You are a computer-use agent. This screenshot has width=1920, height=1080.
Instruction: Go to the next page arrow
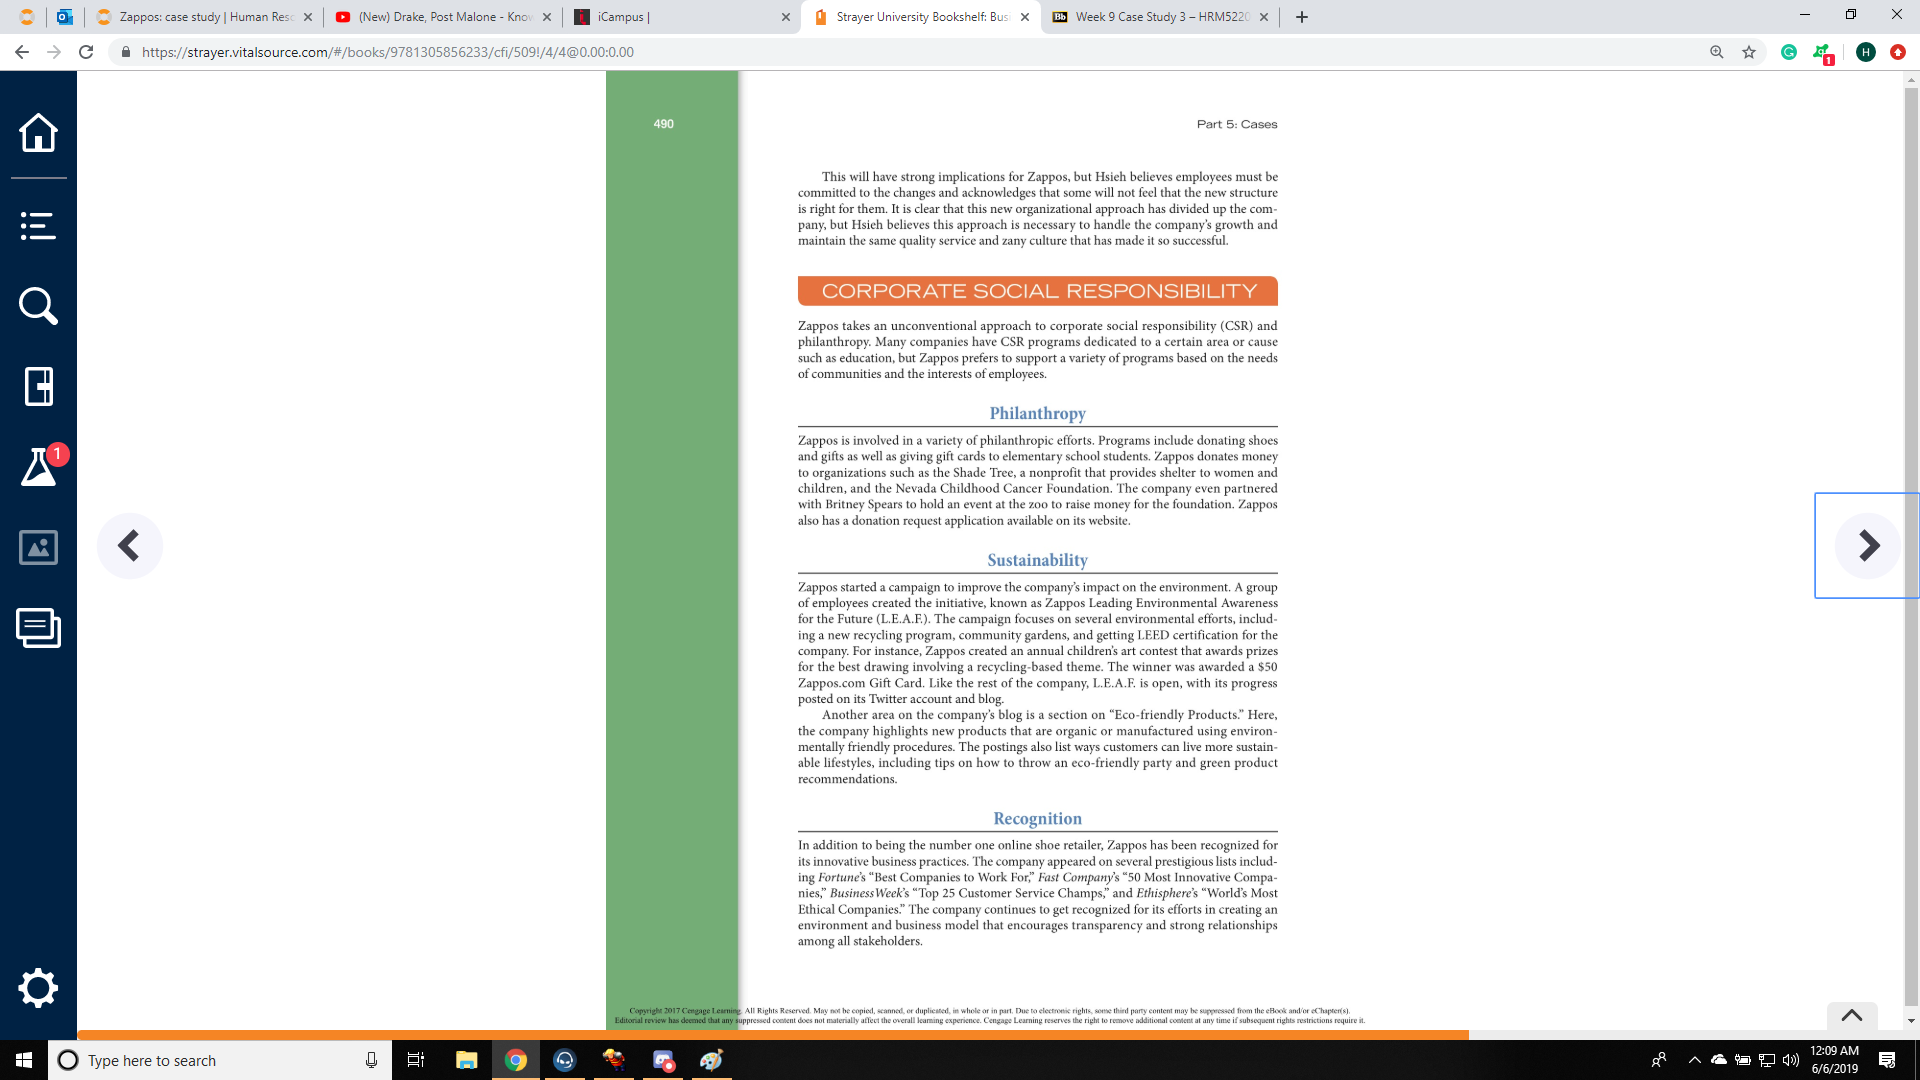[1868, 546]
